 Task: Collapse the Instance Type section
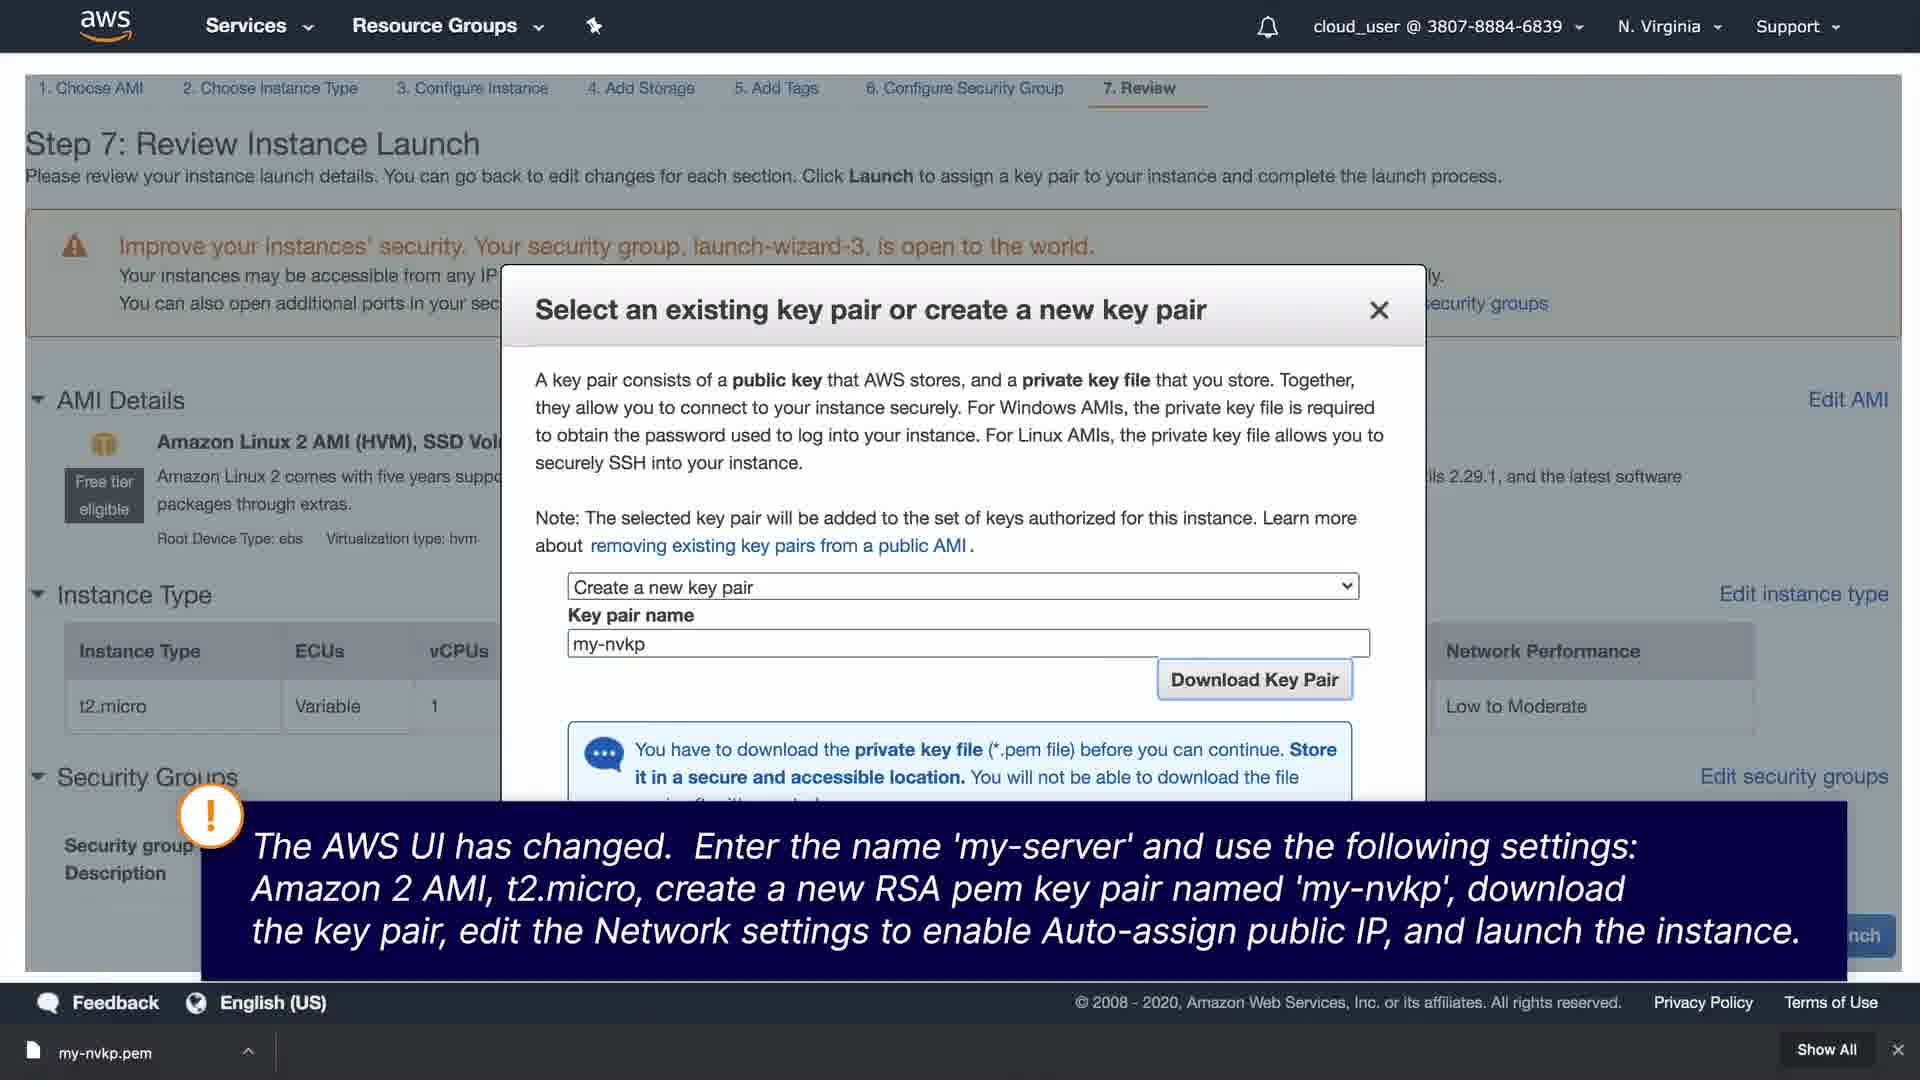(38, 595)
